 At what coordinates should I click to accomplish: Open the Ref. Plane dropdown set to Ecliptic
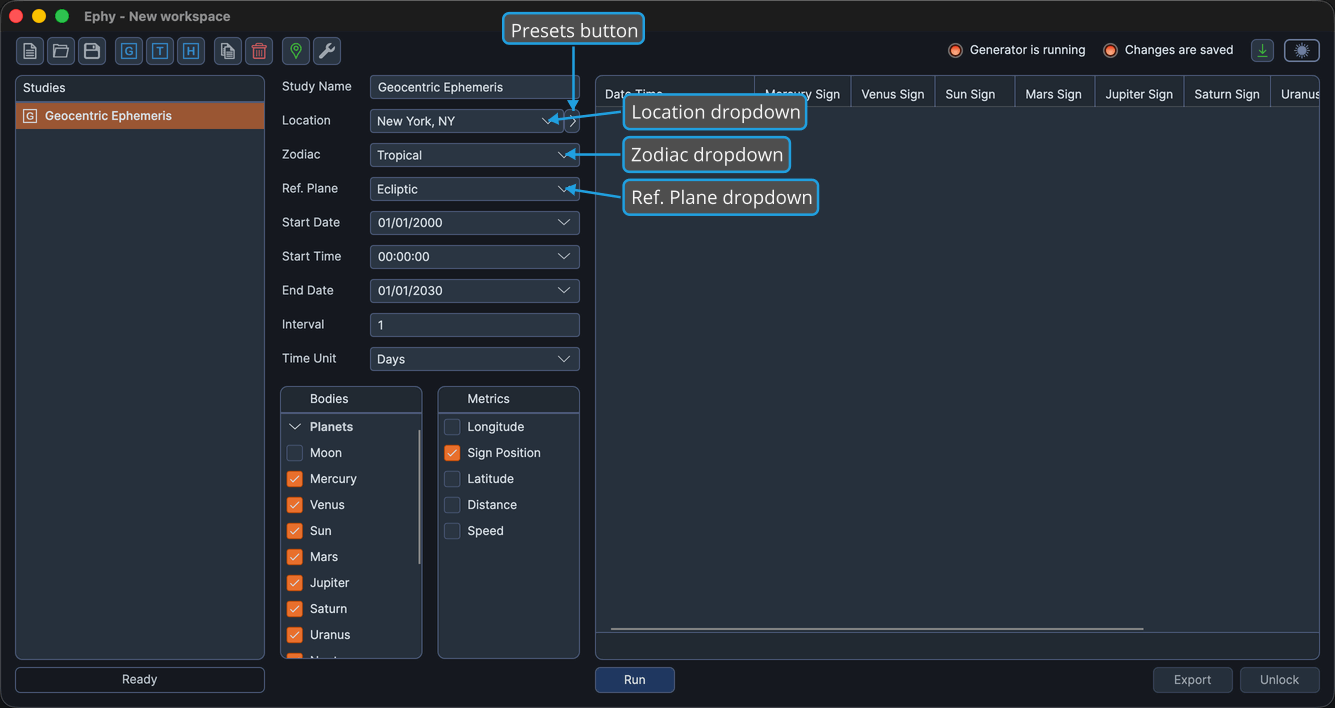tap(475, 189)
